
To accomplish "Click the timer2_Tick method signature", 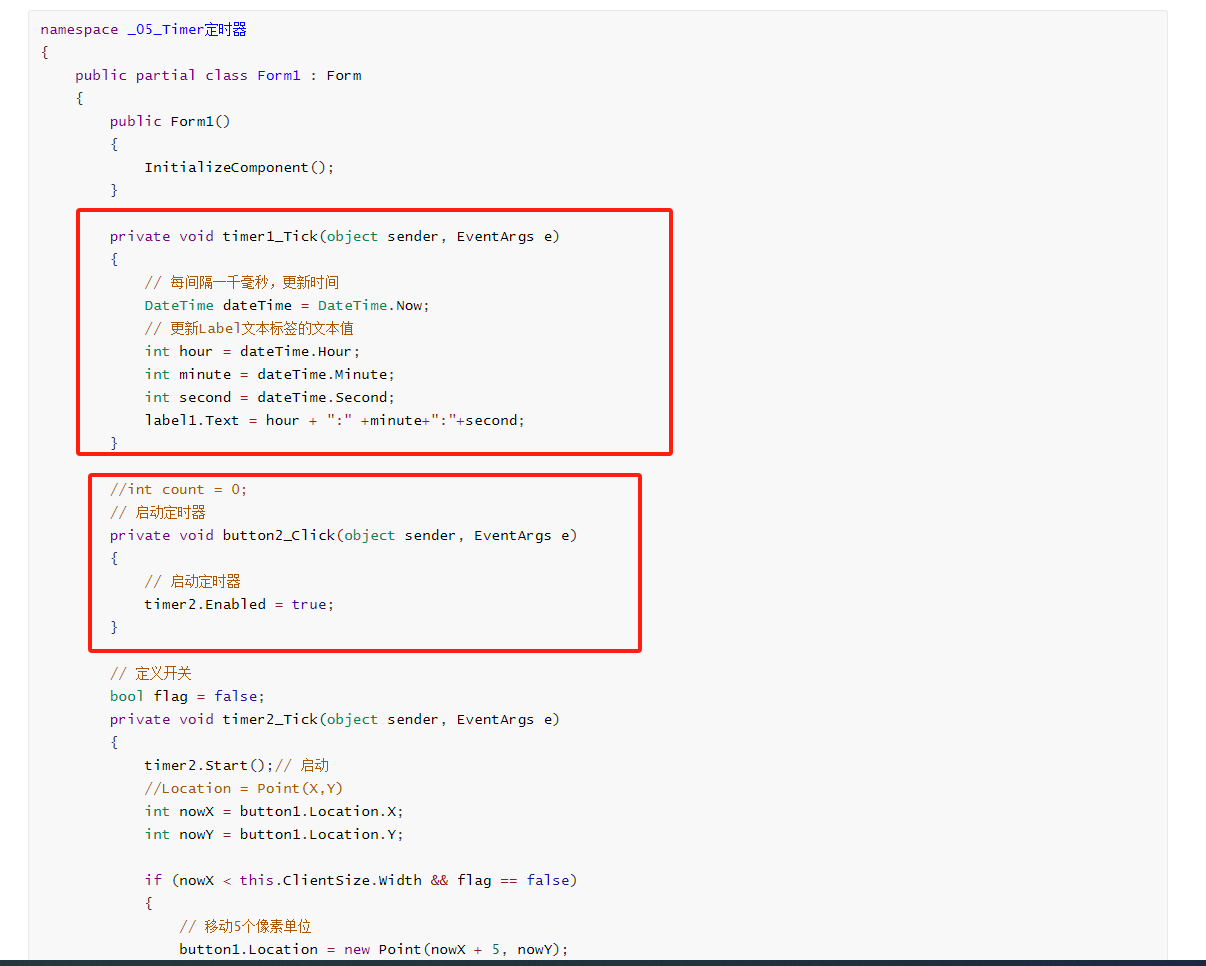I will pyautogui.click(x=335, y=719).
